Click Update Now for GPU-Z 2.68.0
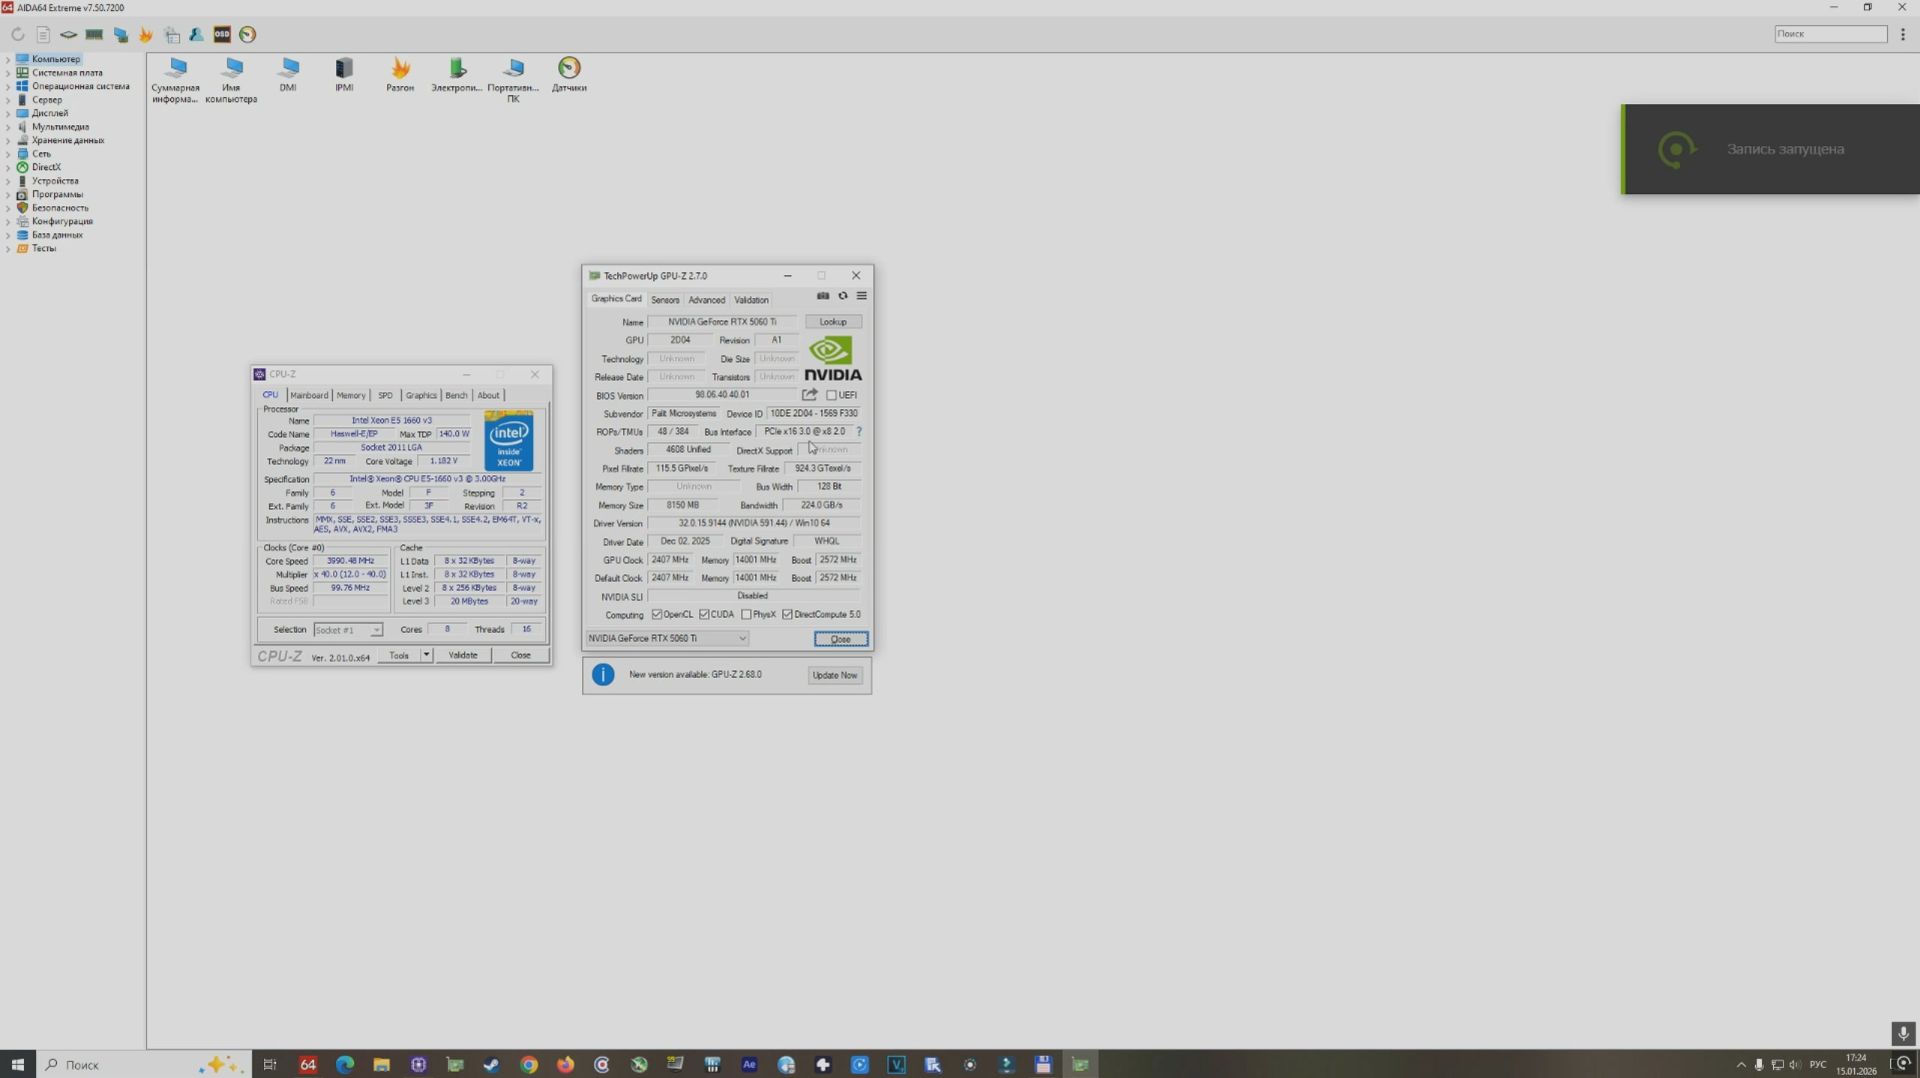 point(834,675)
